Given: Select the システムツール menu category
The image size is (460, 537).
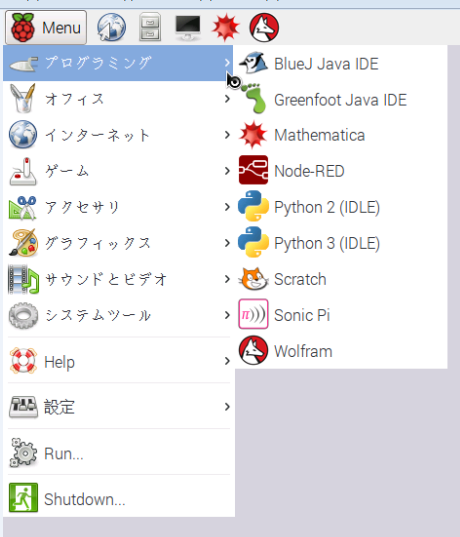Looking at the screenshot, I should click(x=119, y=315).
